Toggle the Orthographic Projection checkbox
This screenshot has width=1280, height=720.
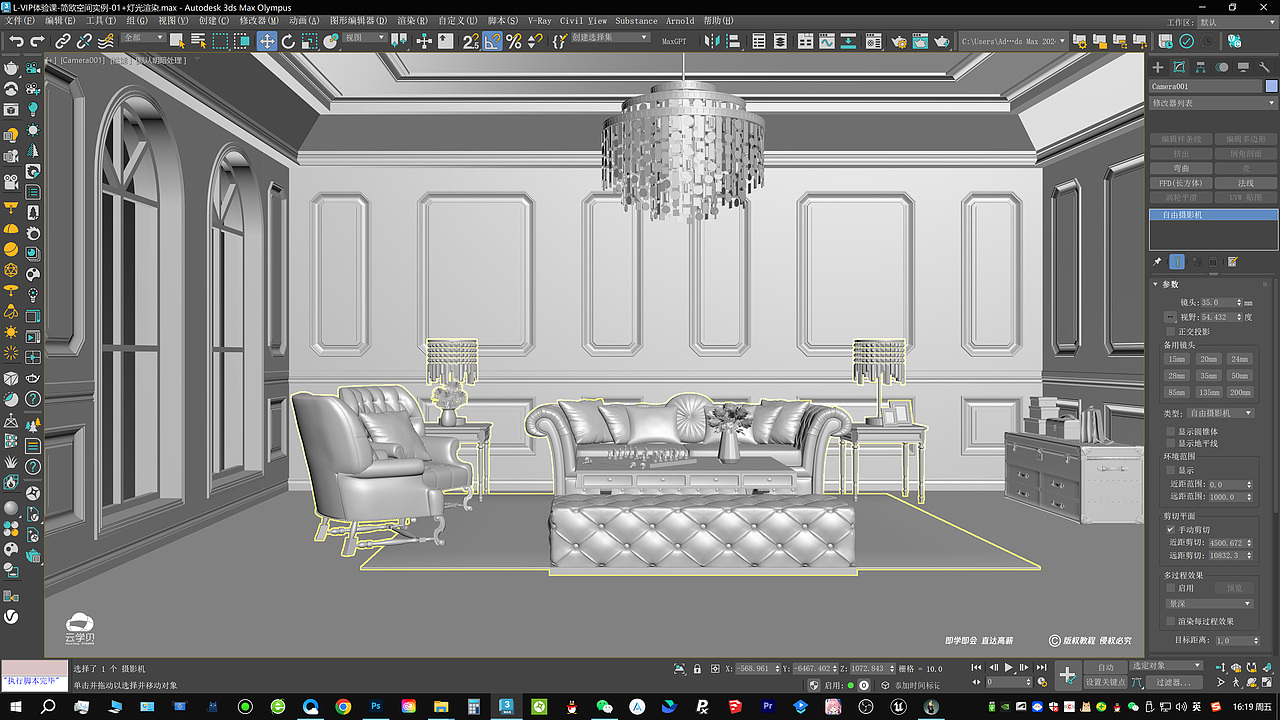1171,331
